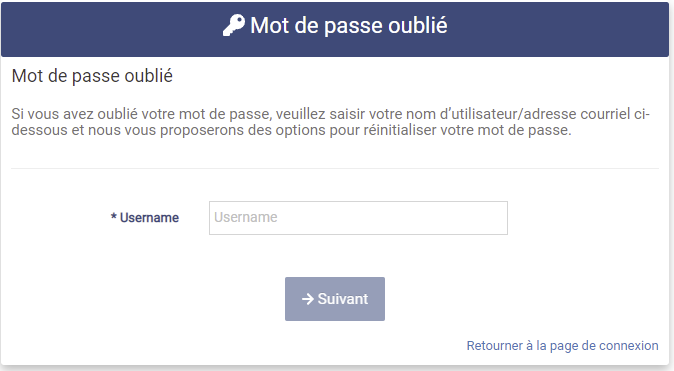Click the empty right end of Username field
The width and height of the screenshot is (674, 371).
tap(473, 218)
